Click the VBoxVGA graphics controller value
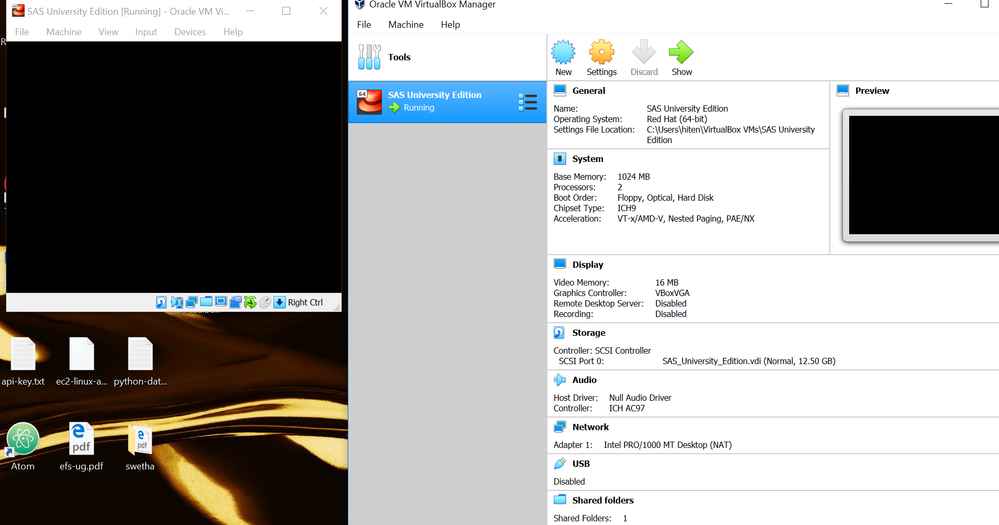This screenshot has width=999, height=525. (x=672, y=293)
